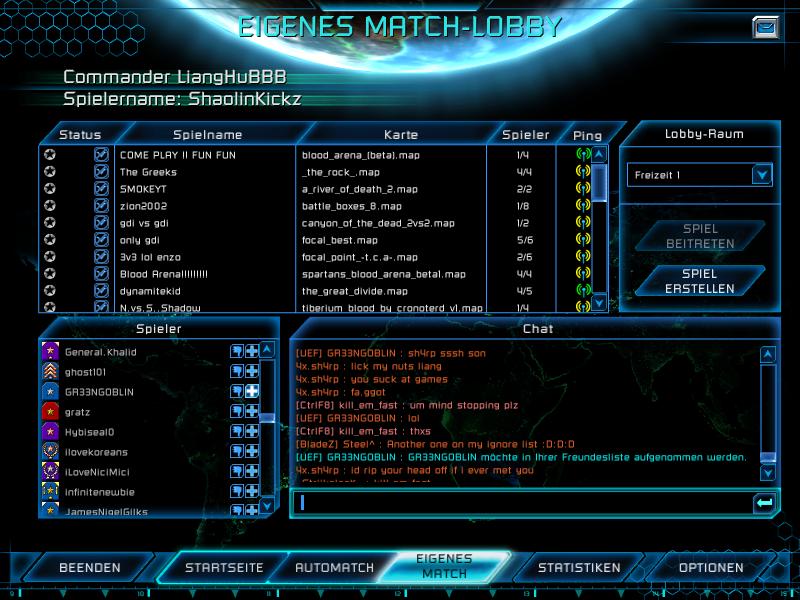Viewport: 800px width, 600px height.
Task: Sort the game list by Spielname header
Action: [x=208, y=134]
